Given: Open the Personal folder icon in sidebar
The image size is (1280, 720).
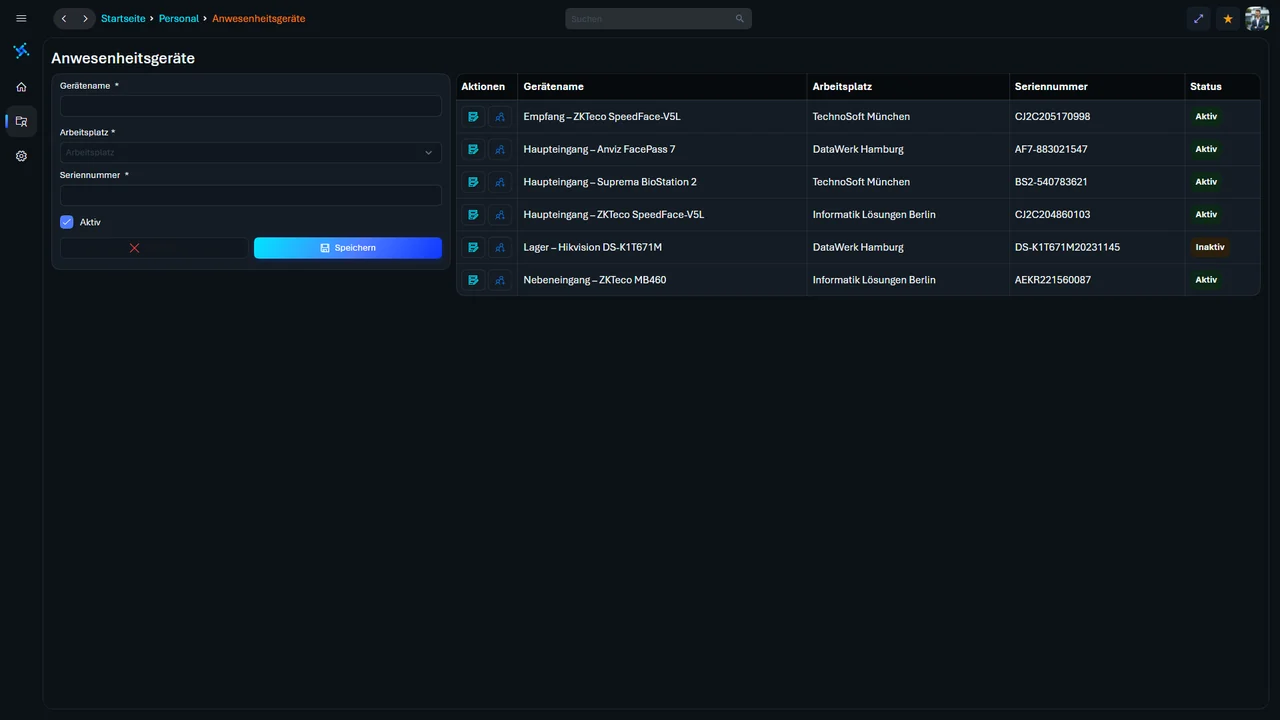Looking at the screenshot, I should (21, 121).
